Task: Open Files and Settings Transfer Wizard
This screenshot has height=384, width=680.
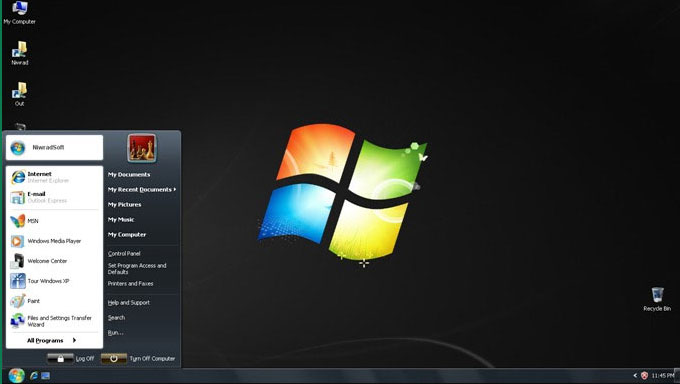Action: (x=55, y=321)
